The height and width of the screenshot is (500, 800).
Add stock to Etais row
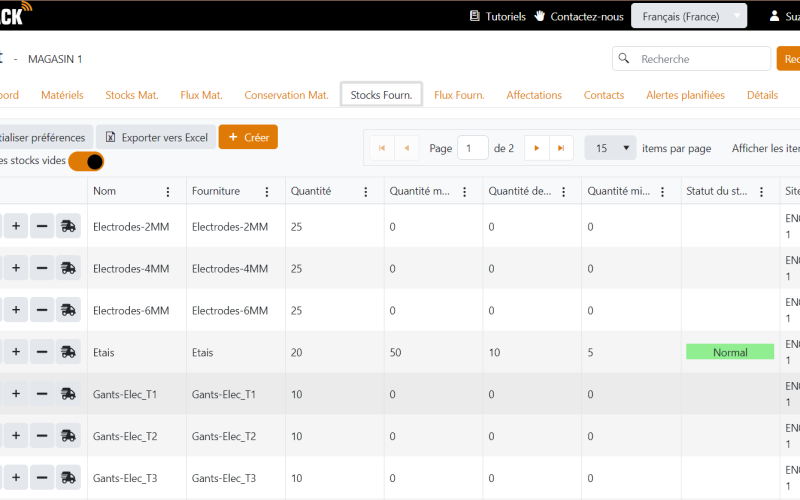pyautogui.click(x=16, y=352)
